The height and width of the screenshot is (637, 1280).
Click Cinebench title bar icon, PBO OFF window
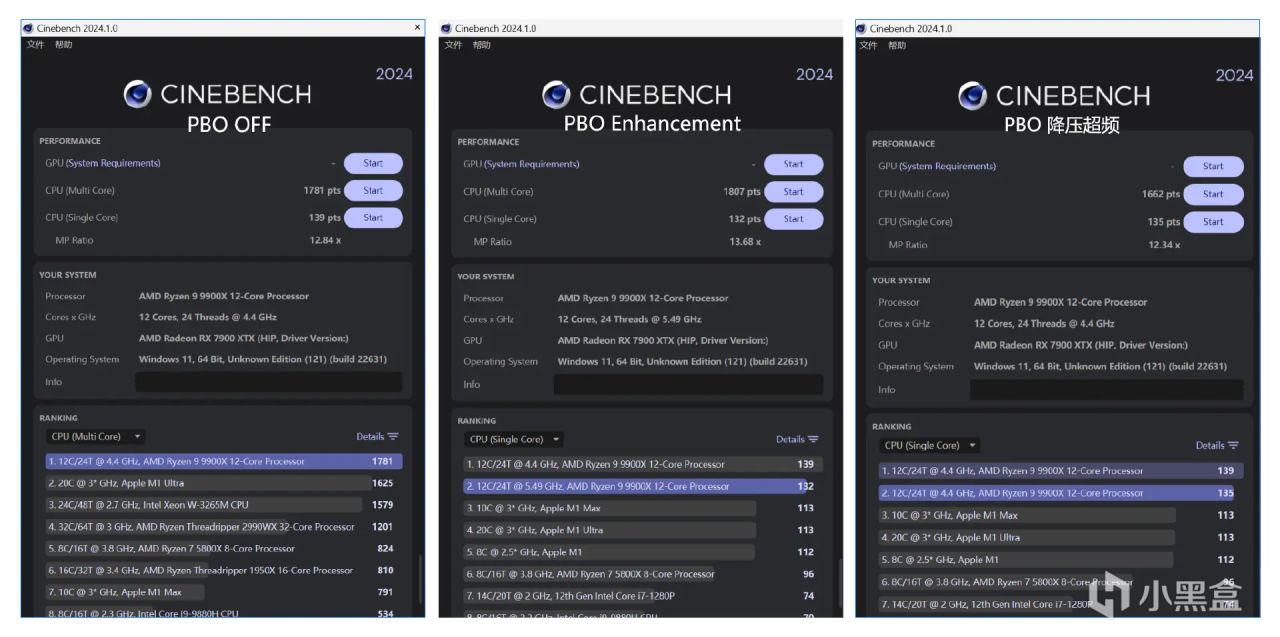tap(28, 28)
